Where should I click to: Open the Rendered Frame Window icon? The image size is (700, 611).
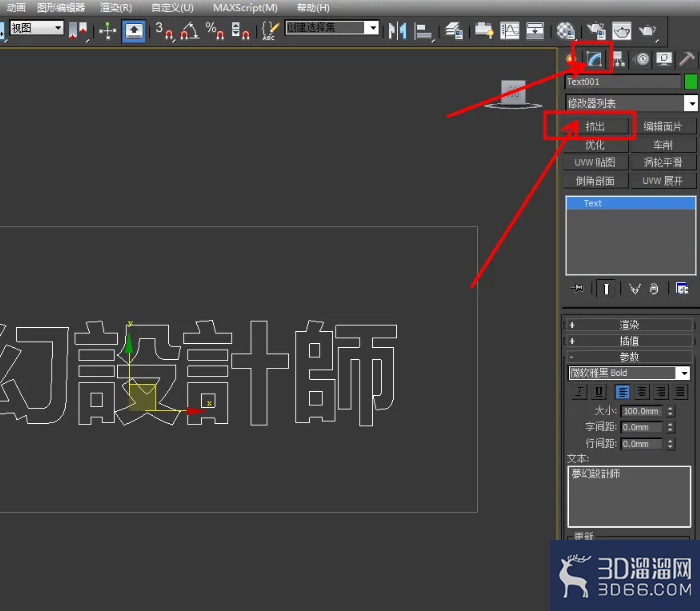(x=621, y=30)
